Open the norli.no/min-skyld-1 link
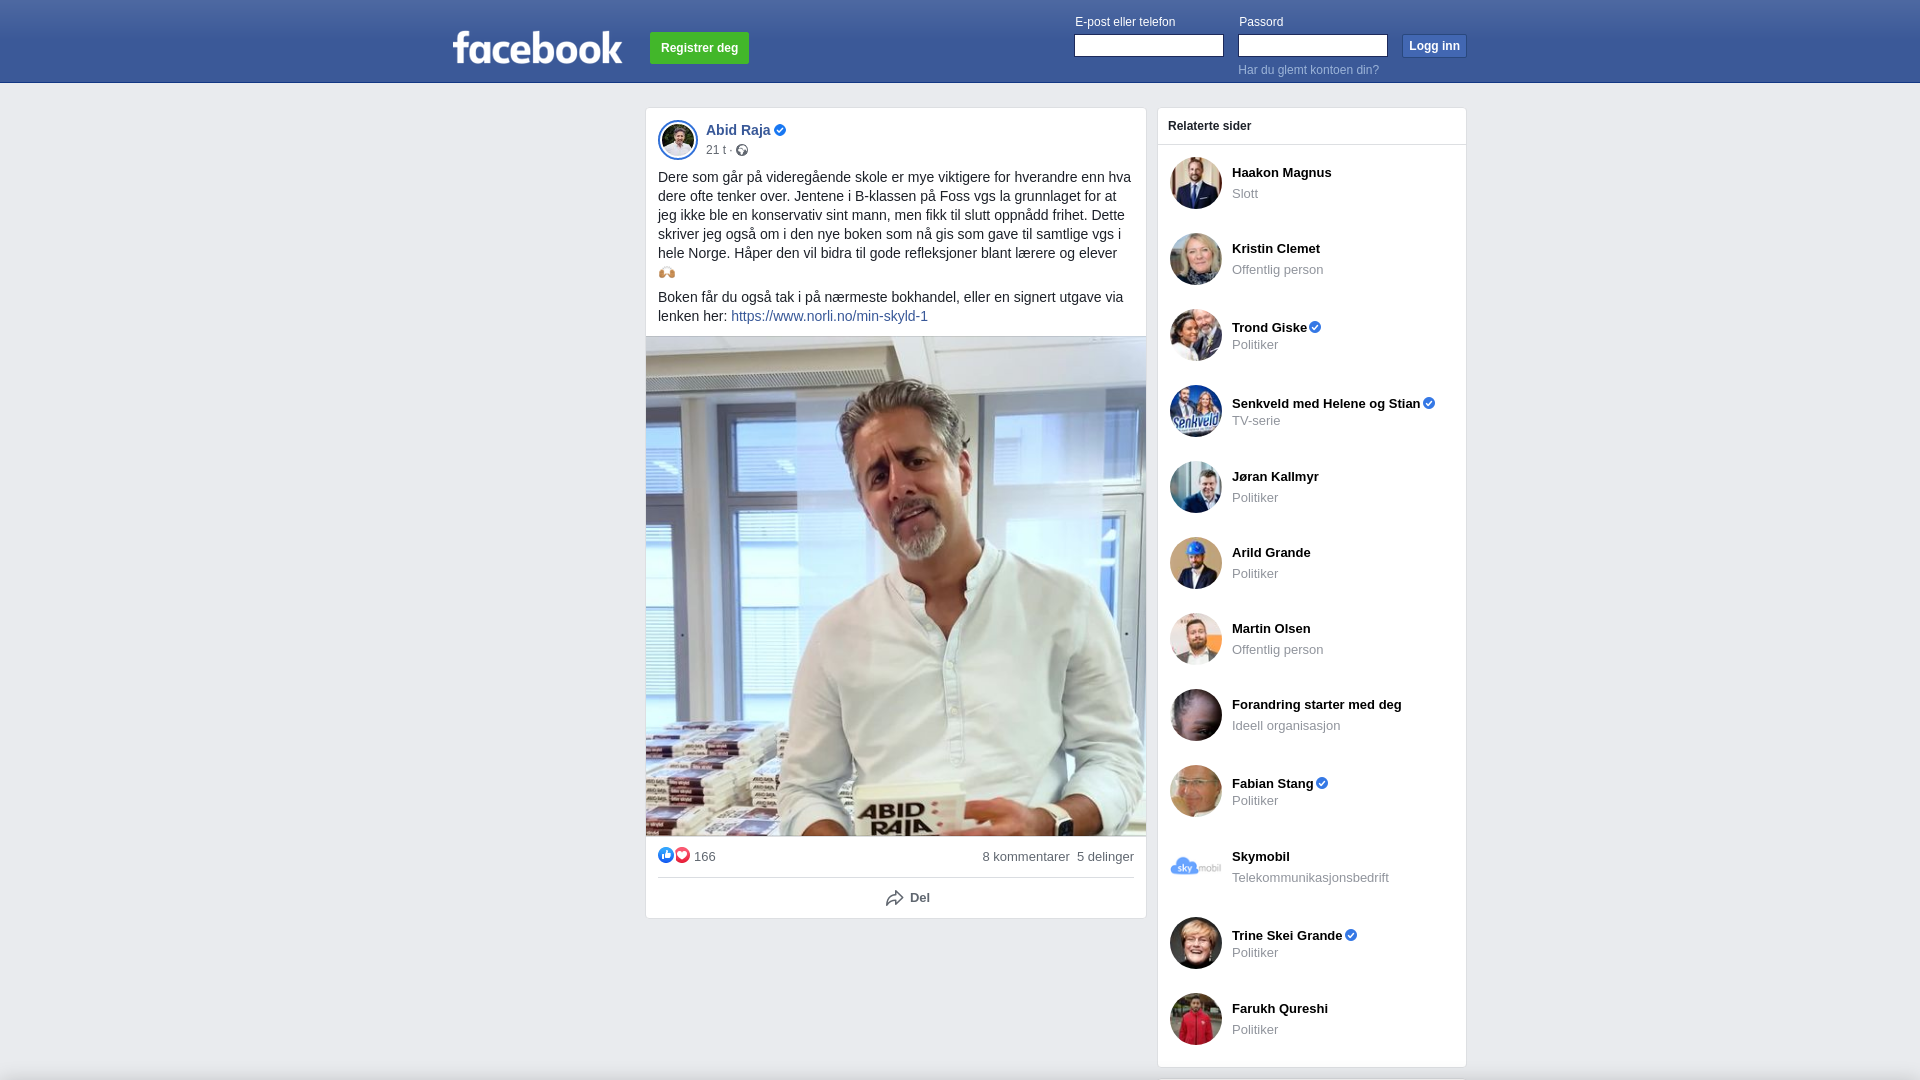Image resolution: width=1920 pixels, height=1080 pixels. 829,316
